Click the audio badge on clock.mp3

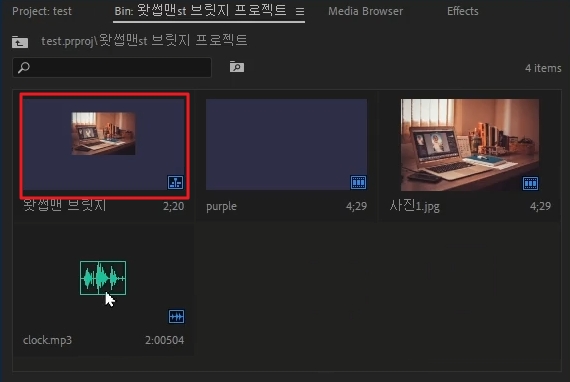176,317
